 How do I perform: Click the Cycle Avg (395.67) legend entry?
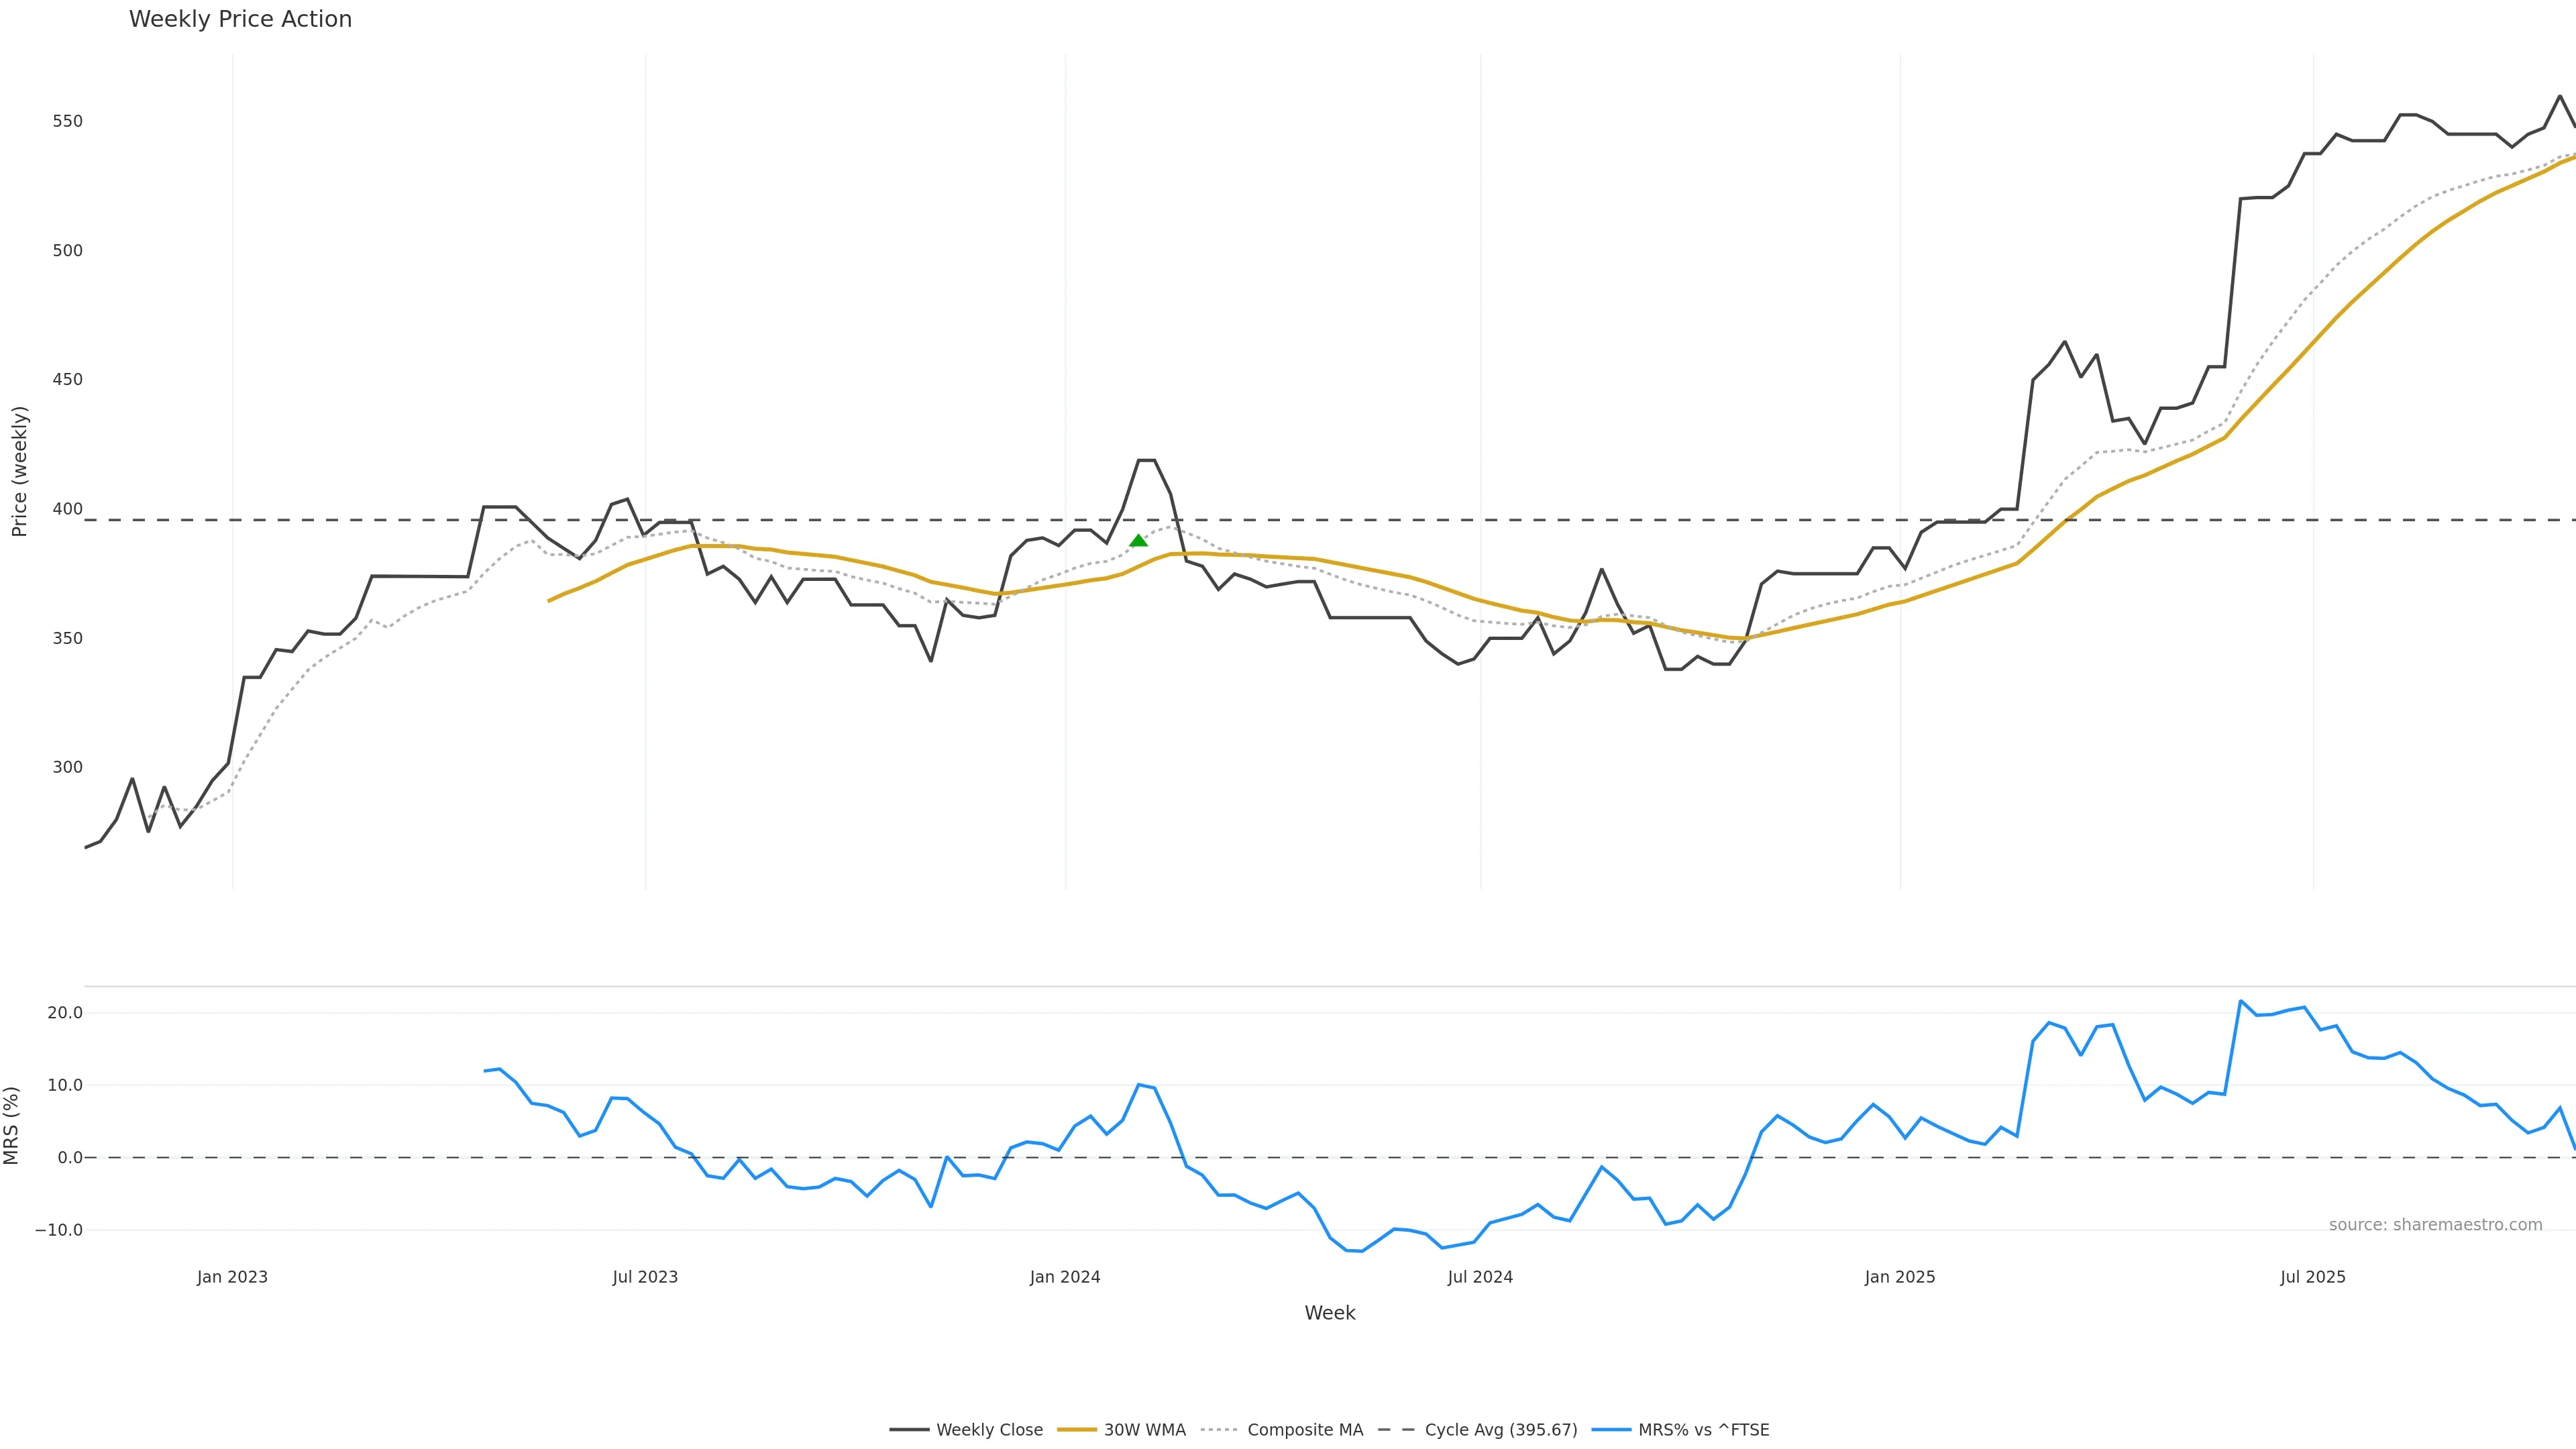click(x=1500, y=1430)
